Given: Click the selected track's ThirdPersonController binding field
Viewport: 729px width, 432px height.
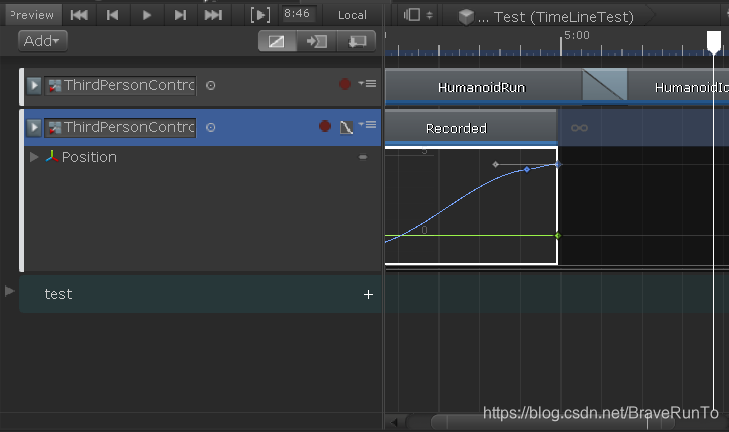Looking at the screenshot, I should pos(120,127).
